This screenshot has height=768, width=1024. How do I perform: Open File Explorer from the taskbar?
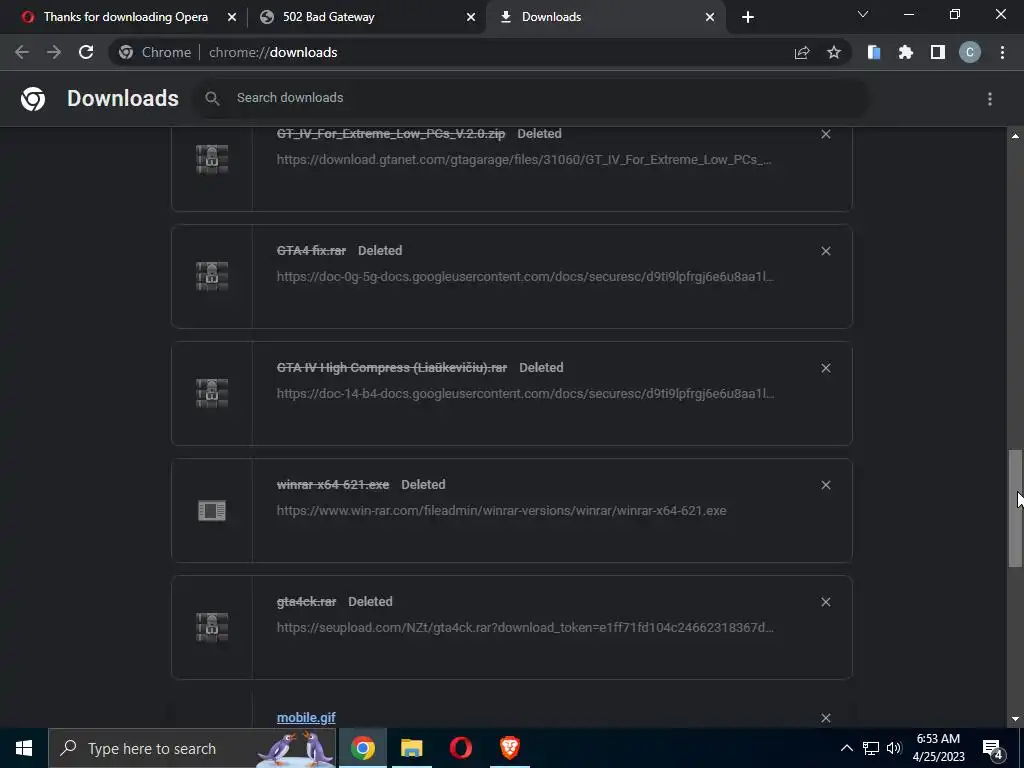411,748
